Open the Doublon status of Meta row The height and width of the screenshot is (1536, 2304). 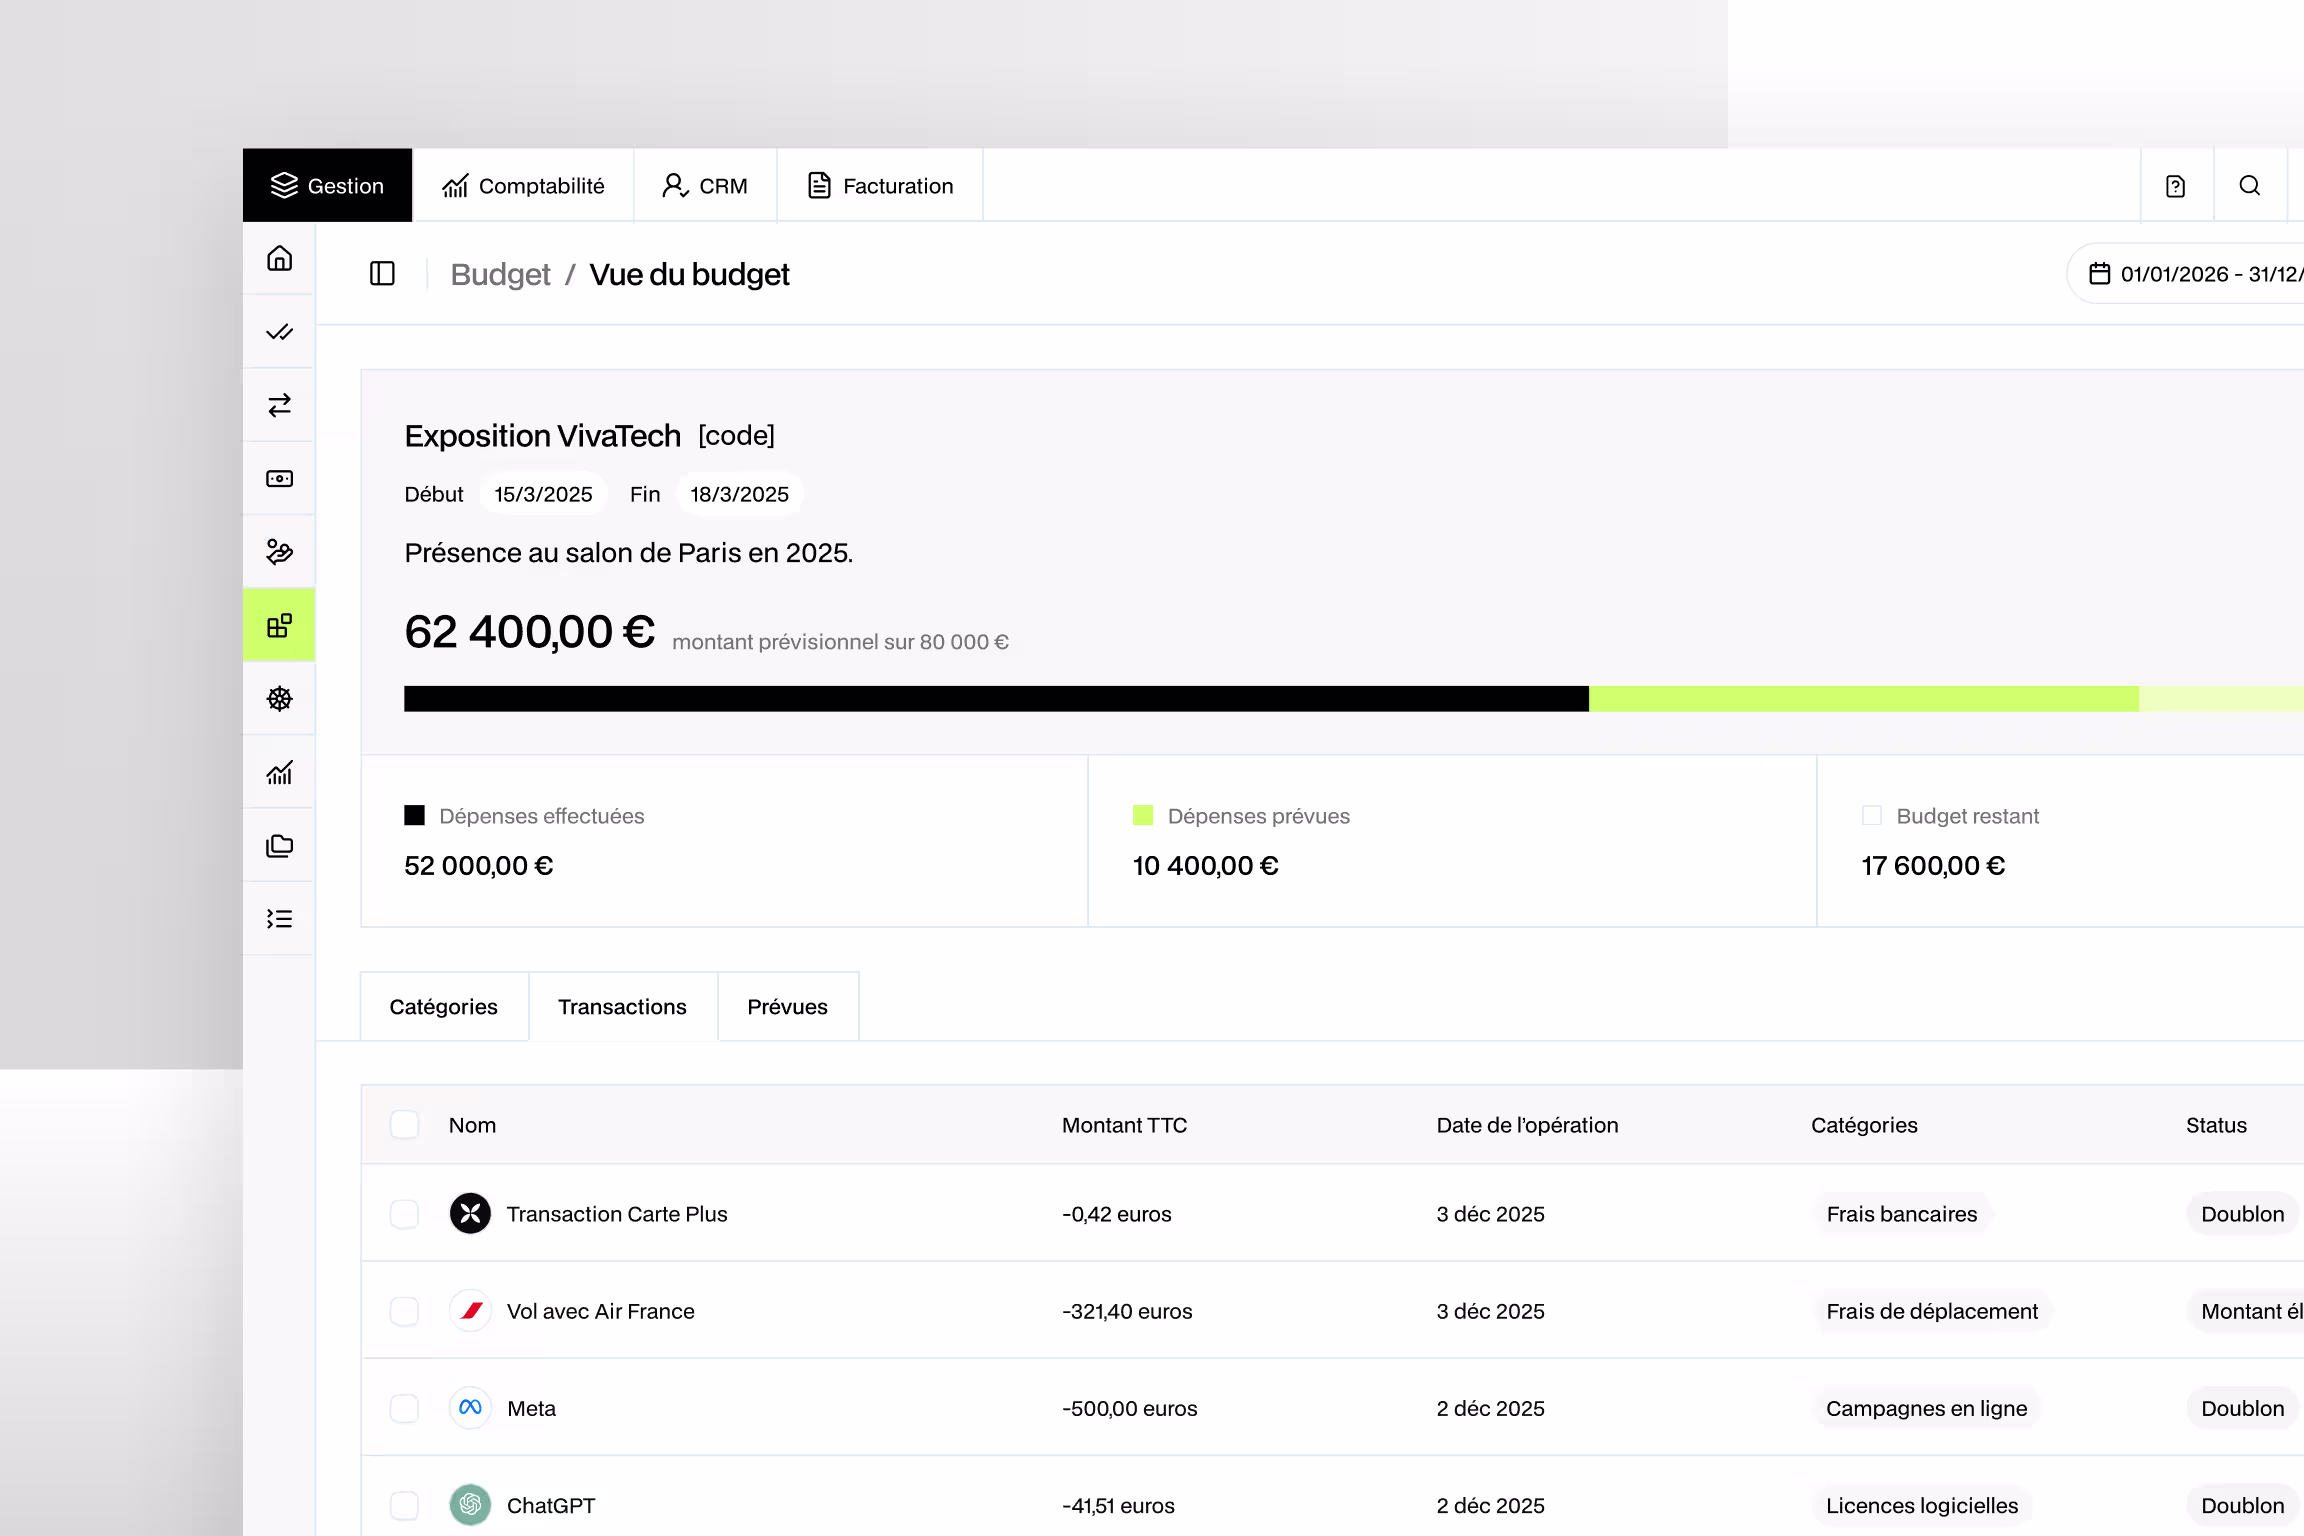(2241, 1409)
